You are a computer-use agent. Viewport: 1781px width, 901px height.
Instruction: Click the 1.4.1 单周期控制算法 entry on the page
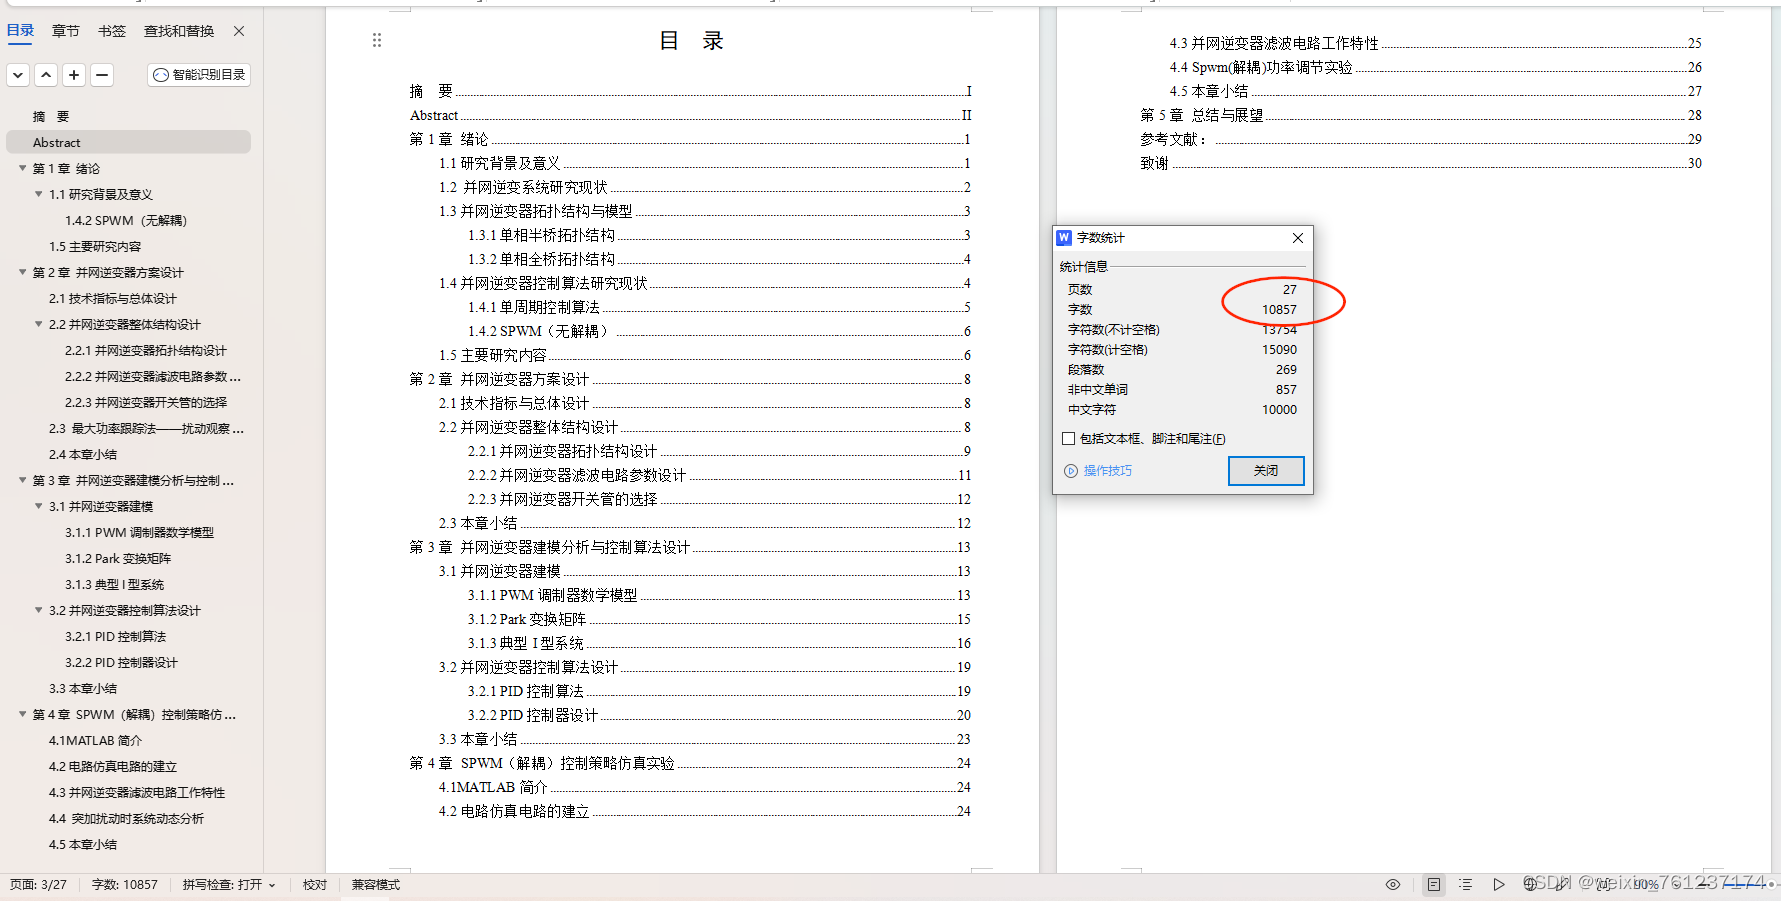tap(719, 307)
